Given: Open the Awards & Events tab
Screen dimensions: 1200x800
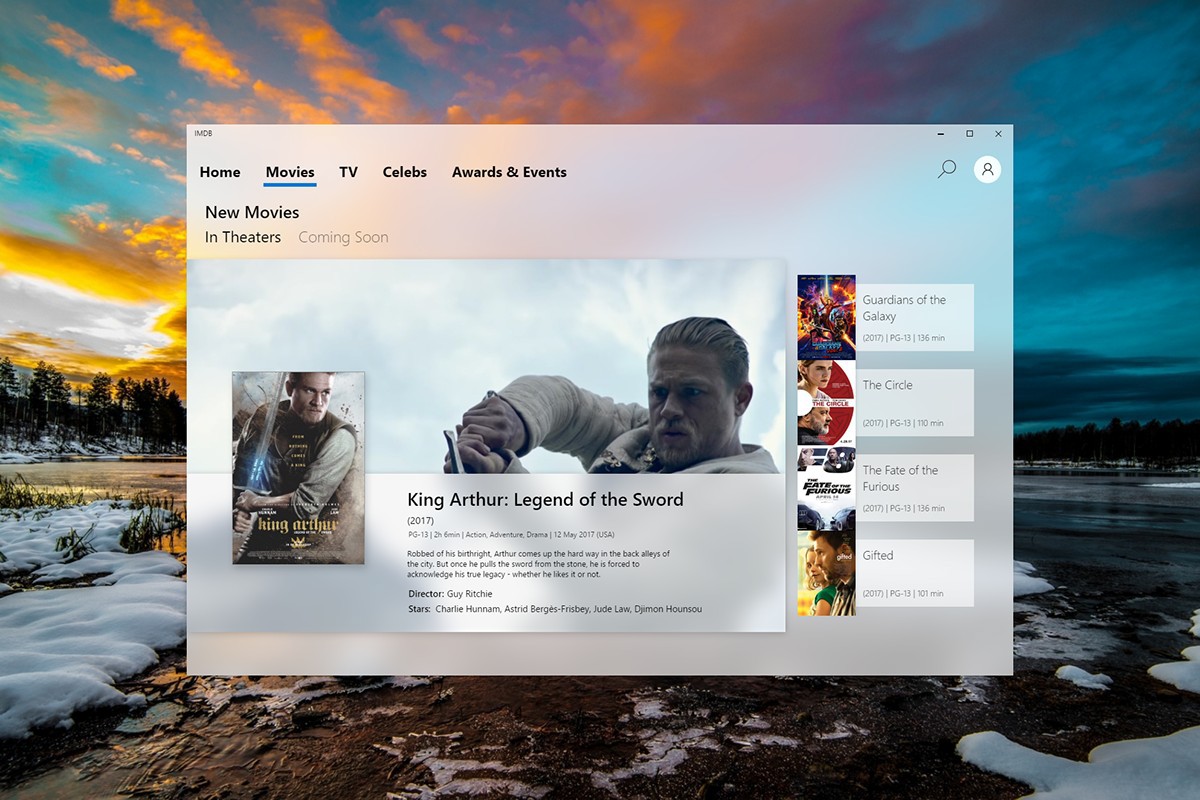Looking at the screenshot, I should pyautogui.click(x=509, y=172).
